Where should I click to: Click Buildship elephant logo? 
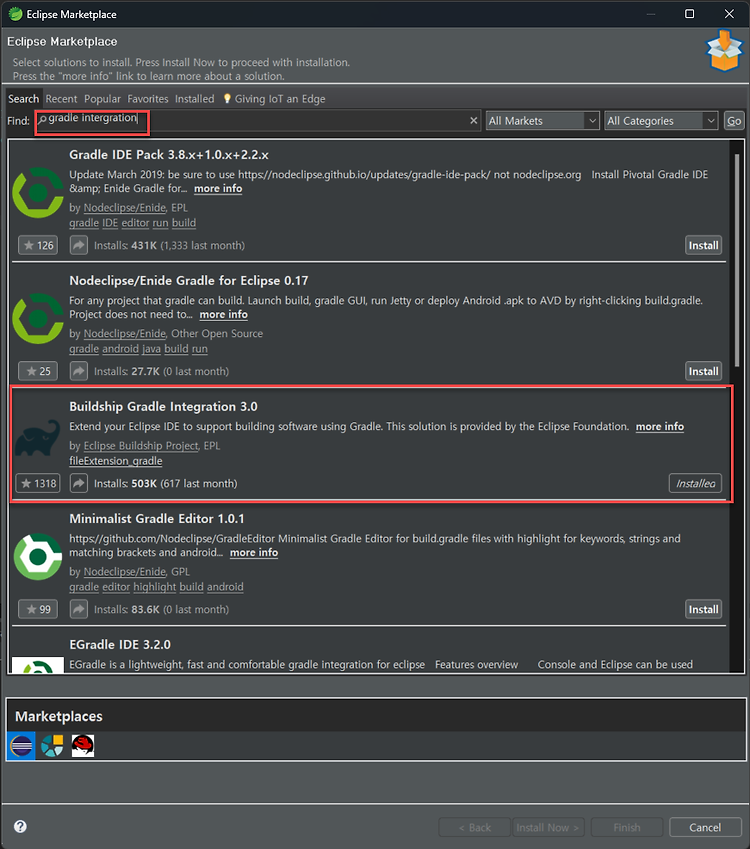pyautogui.click(x=38, y=437)
